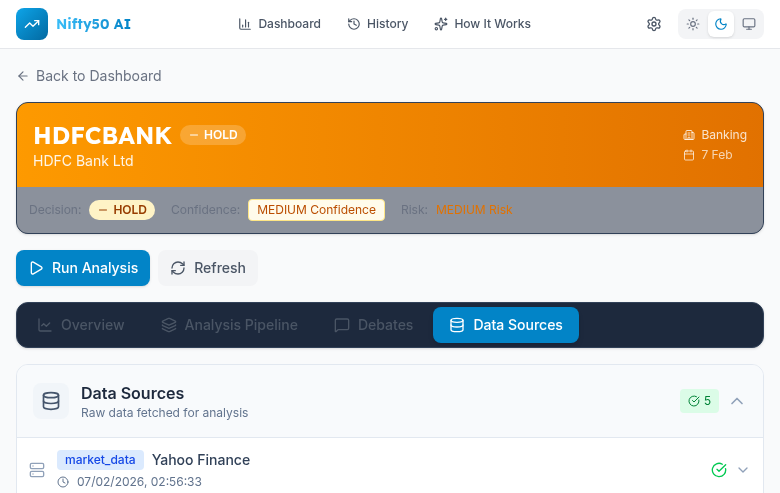780x493 pixels.
Task: Click the green check status on Yahoo Finance
Action: [718, 470]
